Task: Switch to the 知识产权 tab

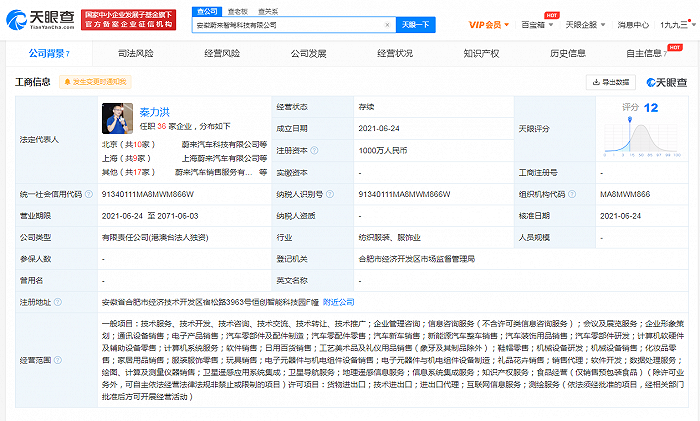Action: [481, 54]
